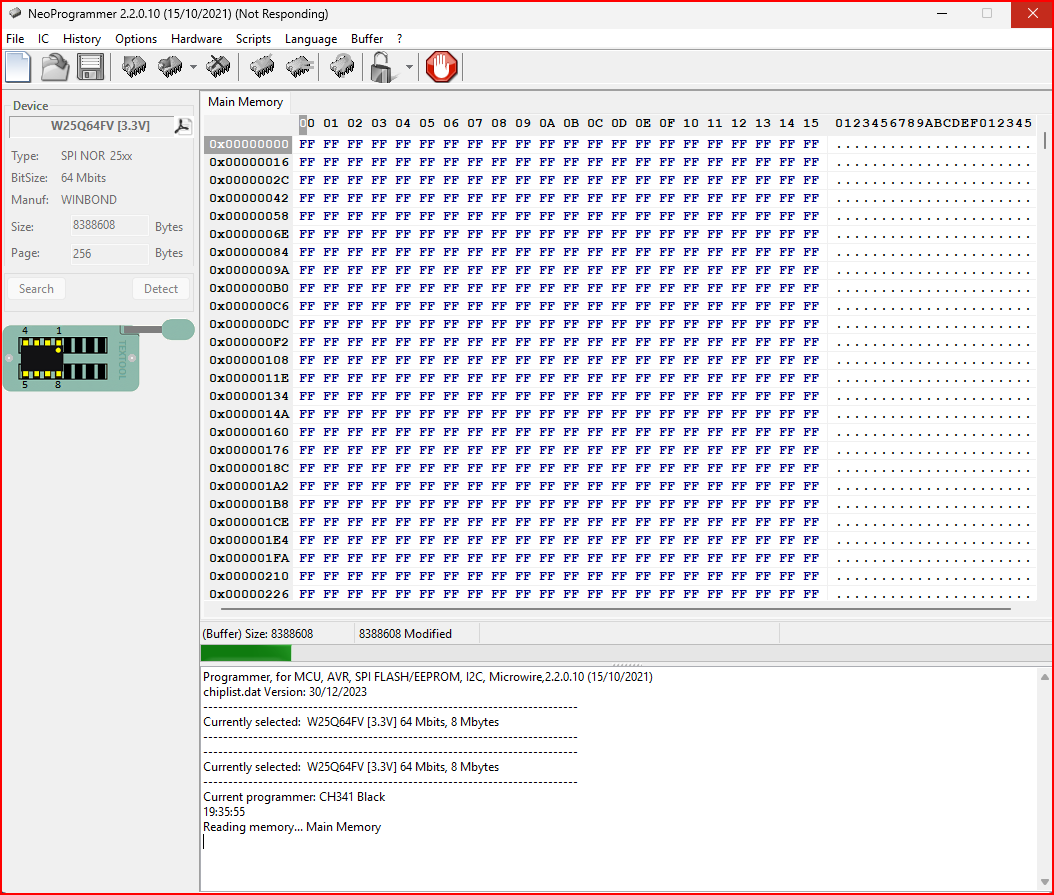Click the New file toolbar icon

tap(19, 67)
